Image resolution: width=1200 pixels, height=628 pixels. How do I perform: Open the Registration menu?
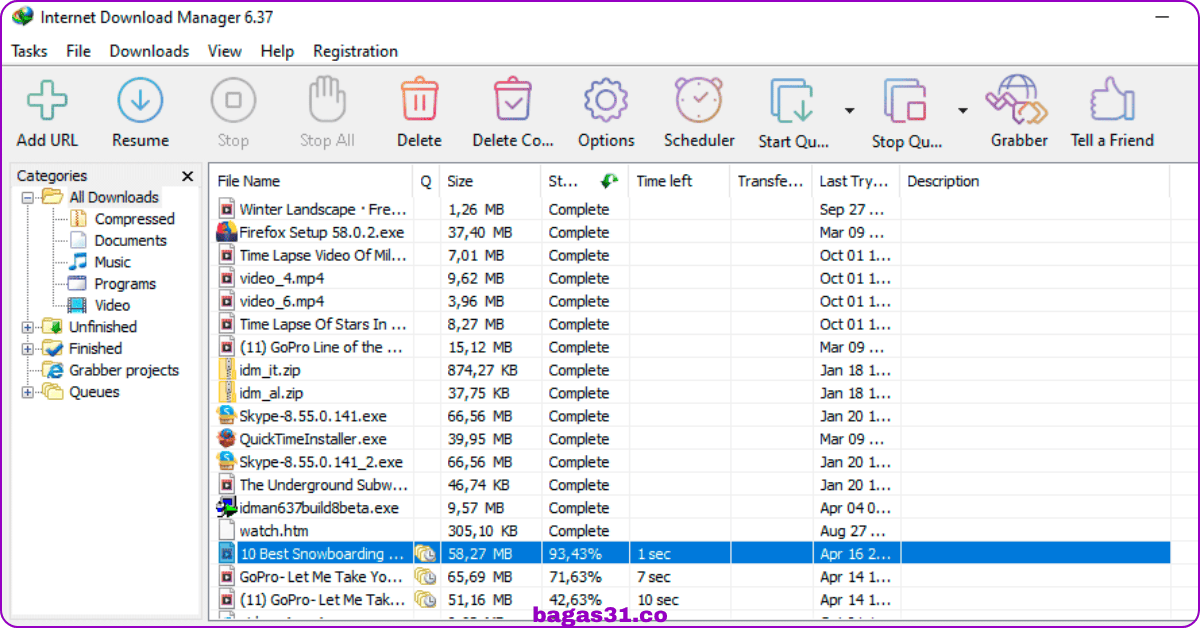pos(355,51)
